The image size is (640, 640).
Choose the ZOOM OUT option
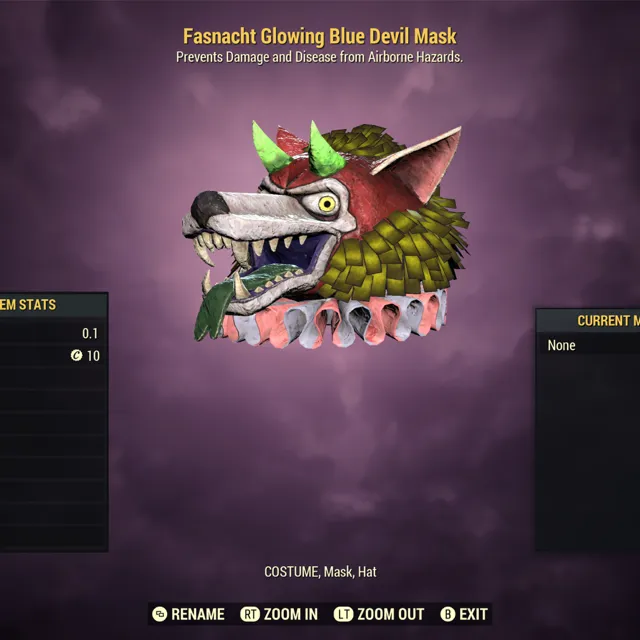tap(391, 614)
